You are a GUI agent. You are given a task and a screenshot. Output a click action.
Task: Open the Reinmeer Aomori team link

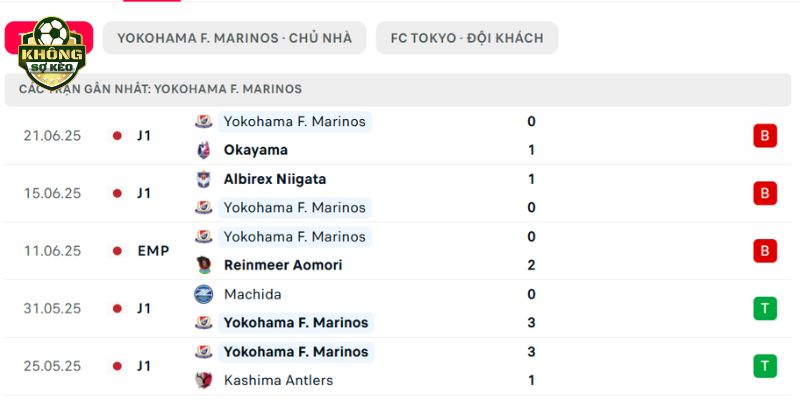pos(283,265)
